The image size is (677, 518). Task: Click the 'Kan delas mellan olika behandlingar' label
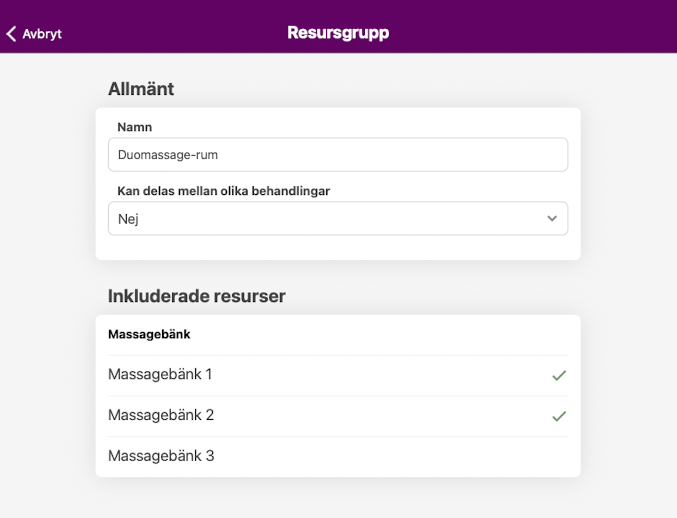click(x=223, y=191)
